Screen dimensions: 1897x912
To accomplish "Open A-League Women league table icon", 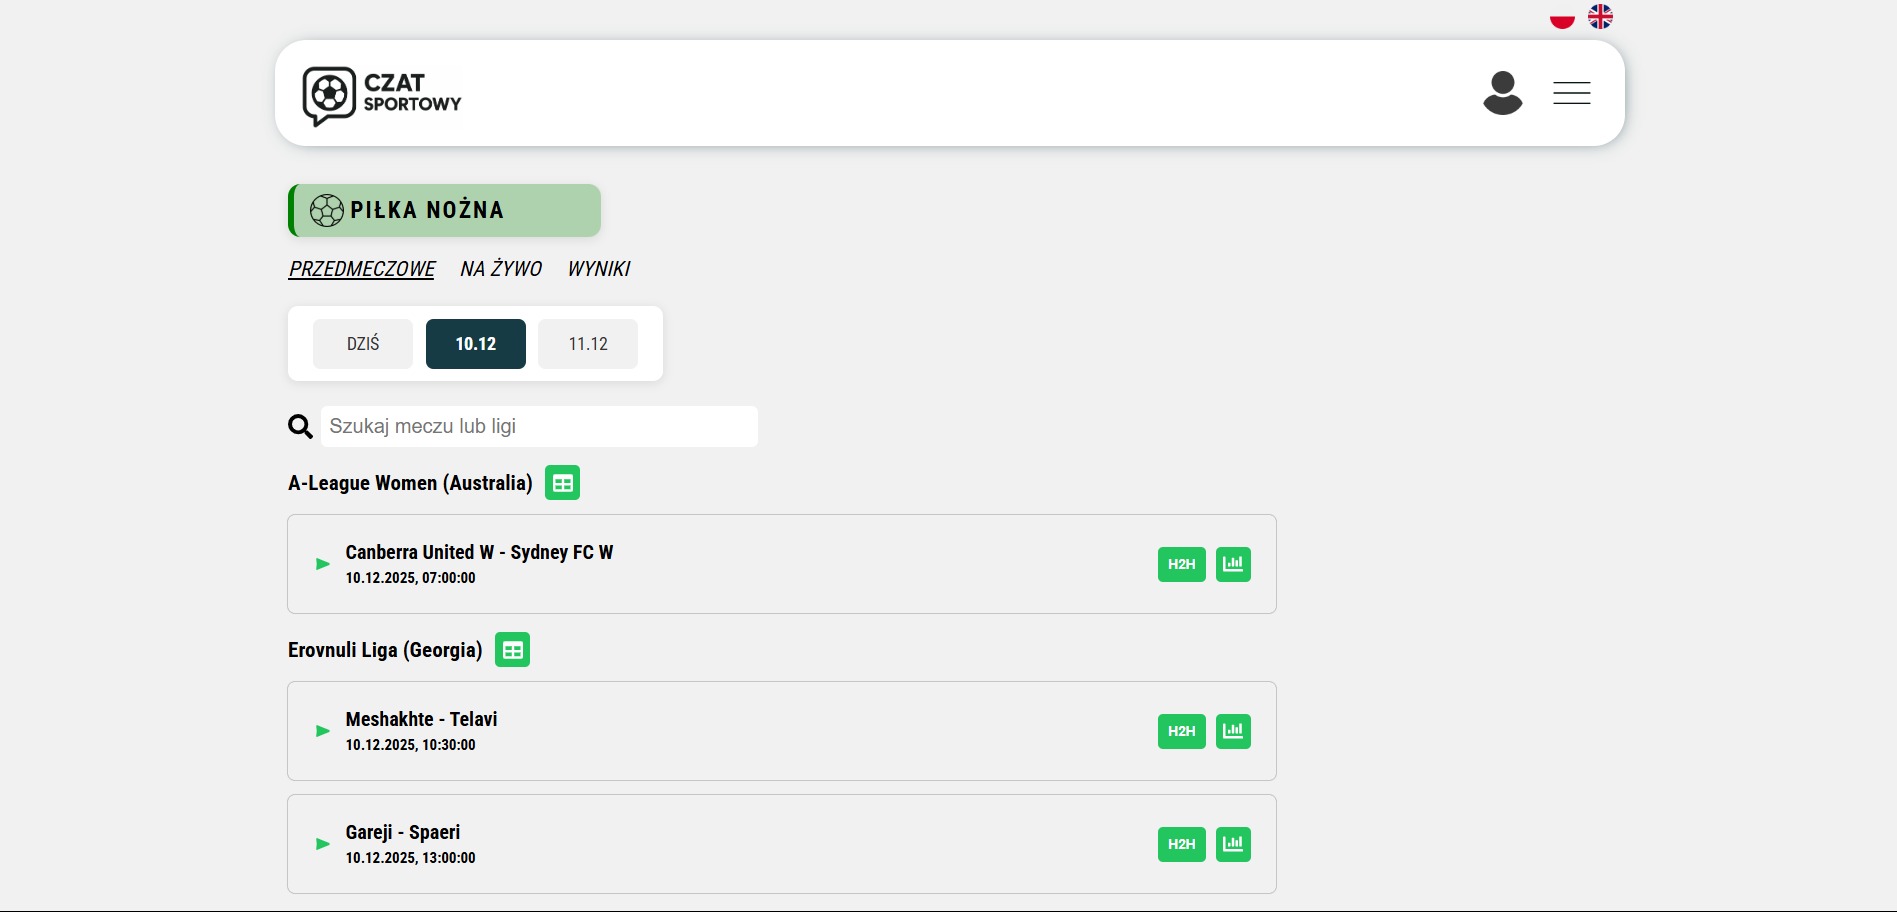I will pyautogui.click(x=562, y=483).
